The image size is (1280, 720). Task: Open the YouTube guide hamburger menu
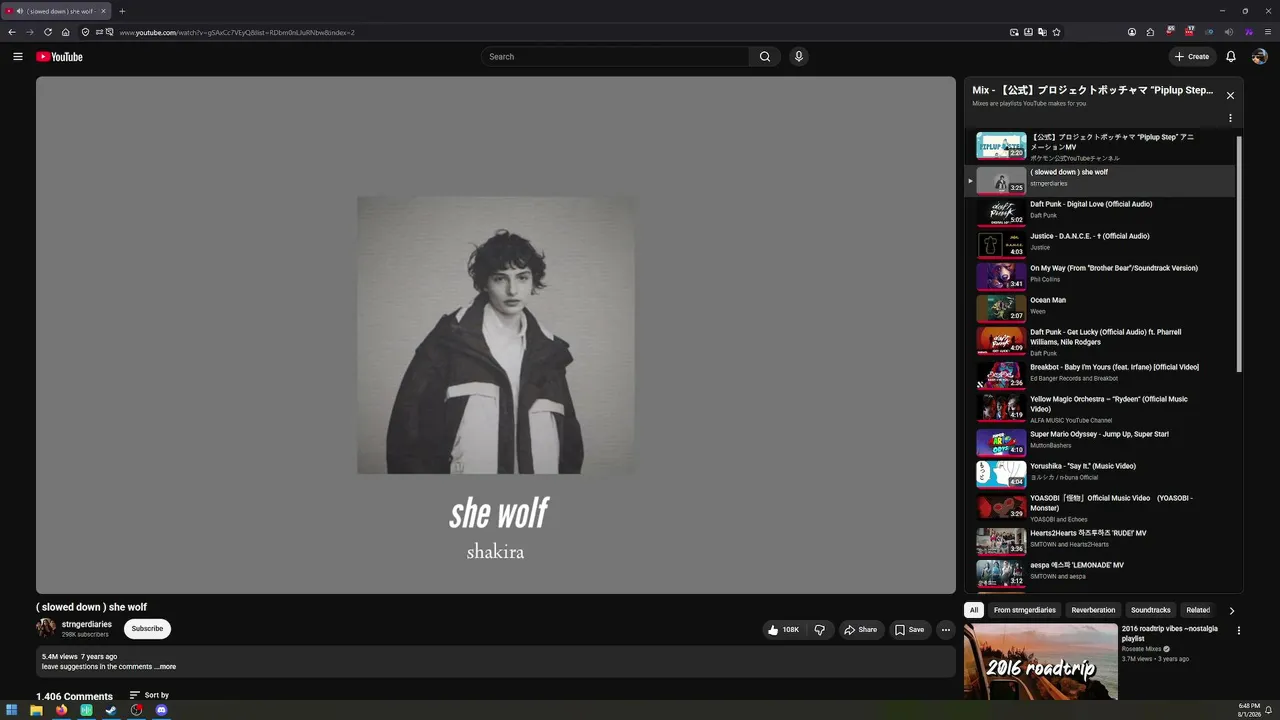click(x=18, y=57)
